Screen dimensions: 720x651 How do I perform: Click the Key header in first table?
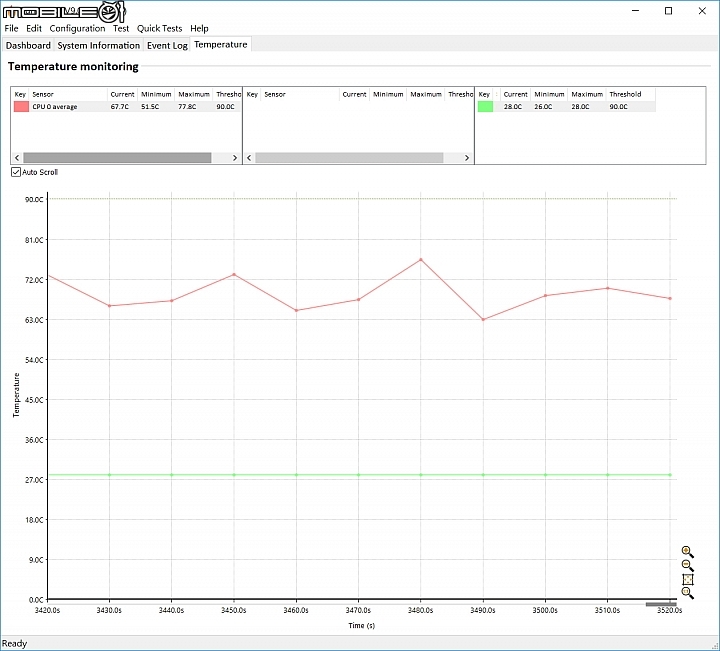(20, 94)
